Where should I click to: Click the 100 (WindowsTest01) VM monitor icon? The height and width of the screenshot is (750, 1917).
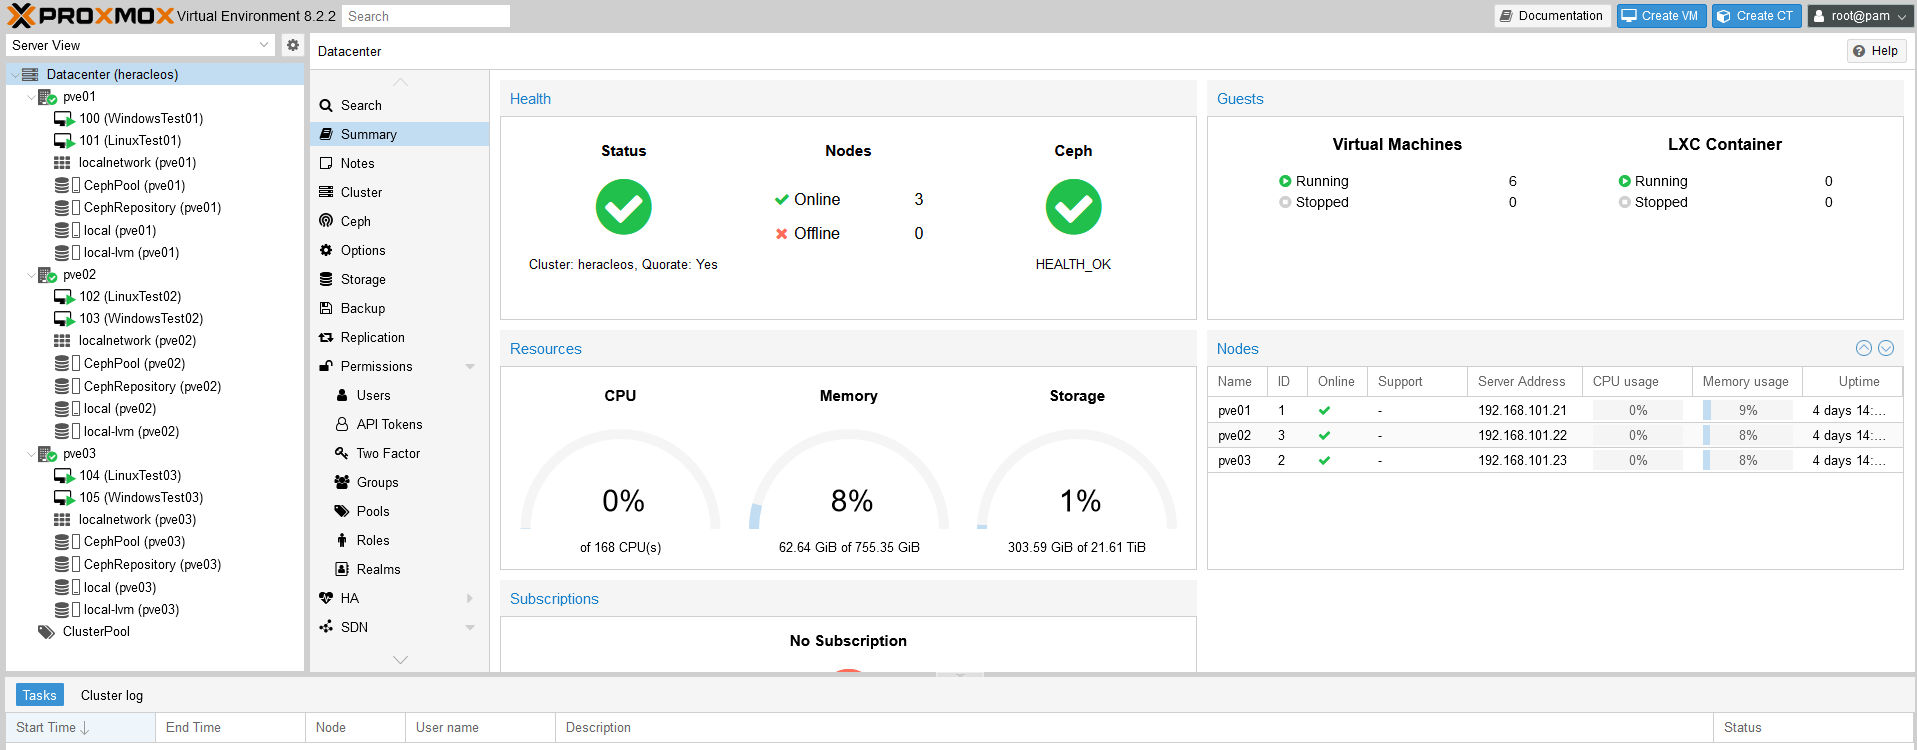pos(64,119)
